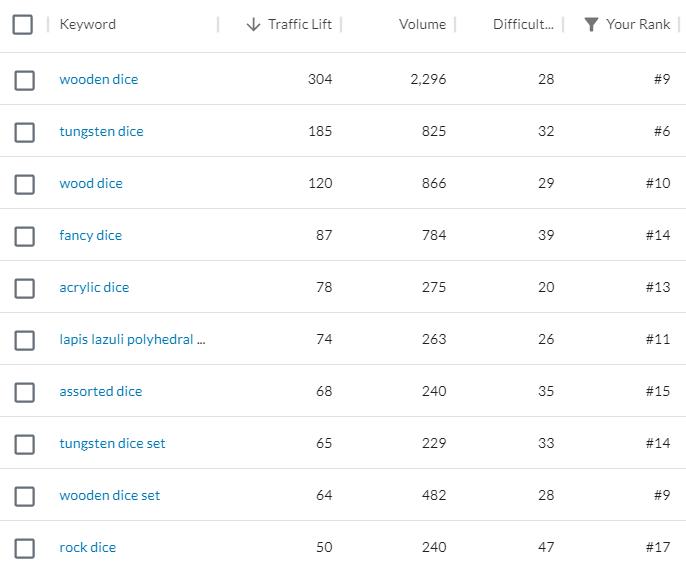Click the wooden dice set link
686x569 pixels.
point(110,495)
